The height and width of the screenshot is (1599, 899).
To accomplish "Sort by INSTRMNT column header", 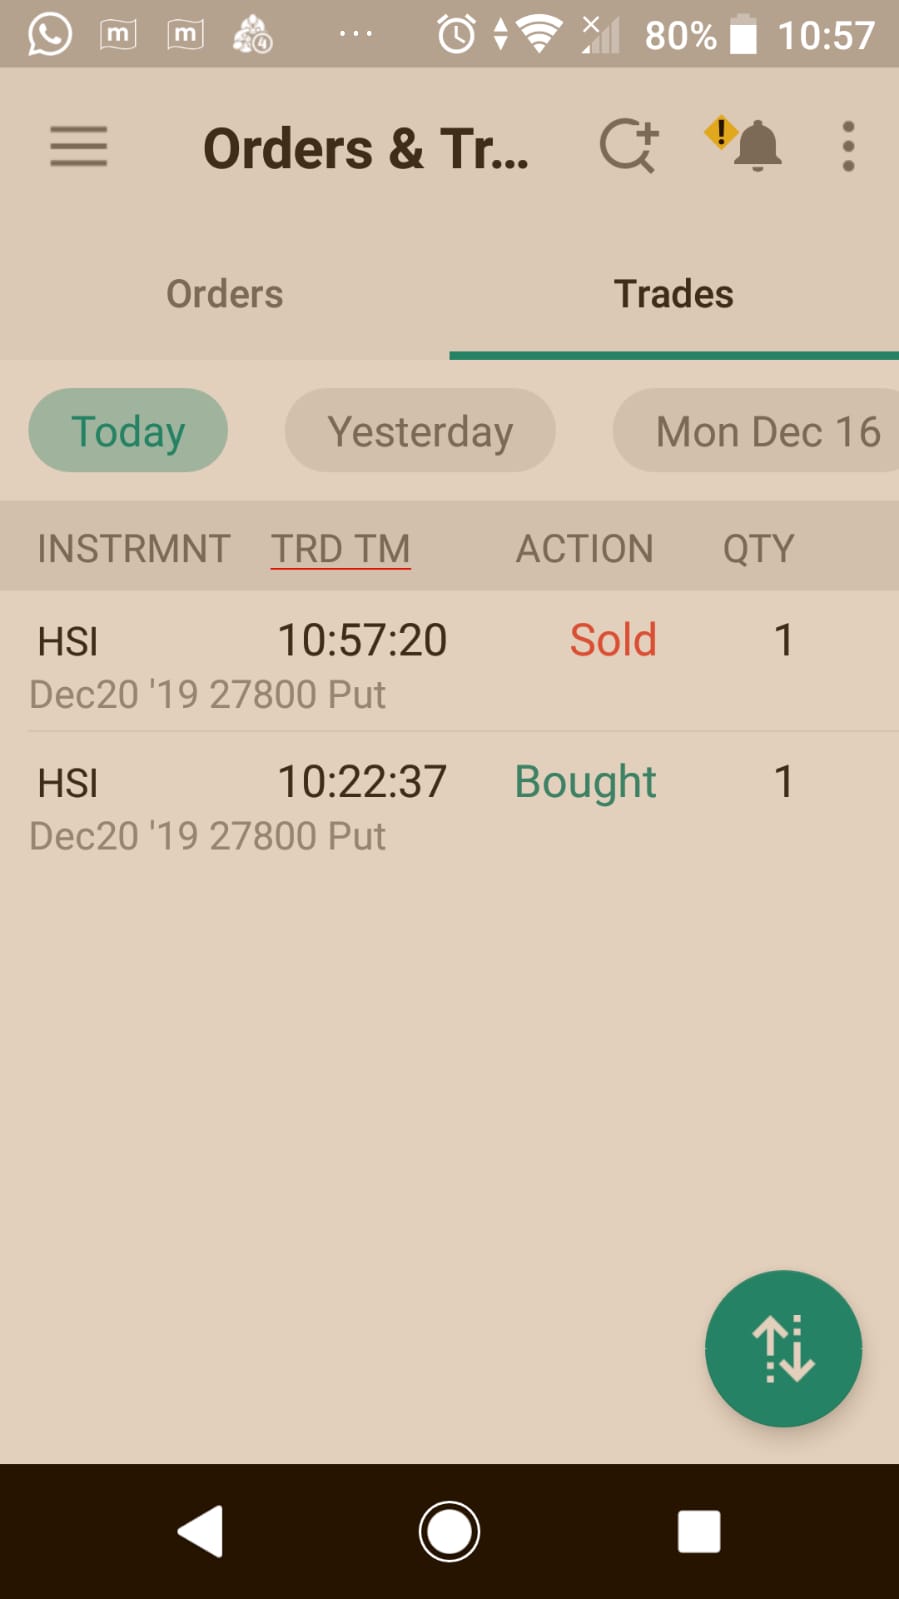I will click(134, 548).
